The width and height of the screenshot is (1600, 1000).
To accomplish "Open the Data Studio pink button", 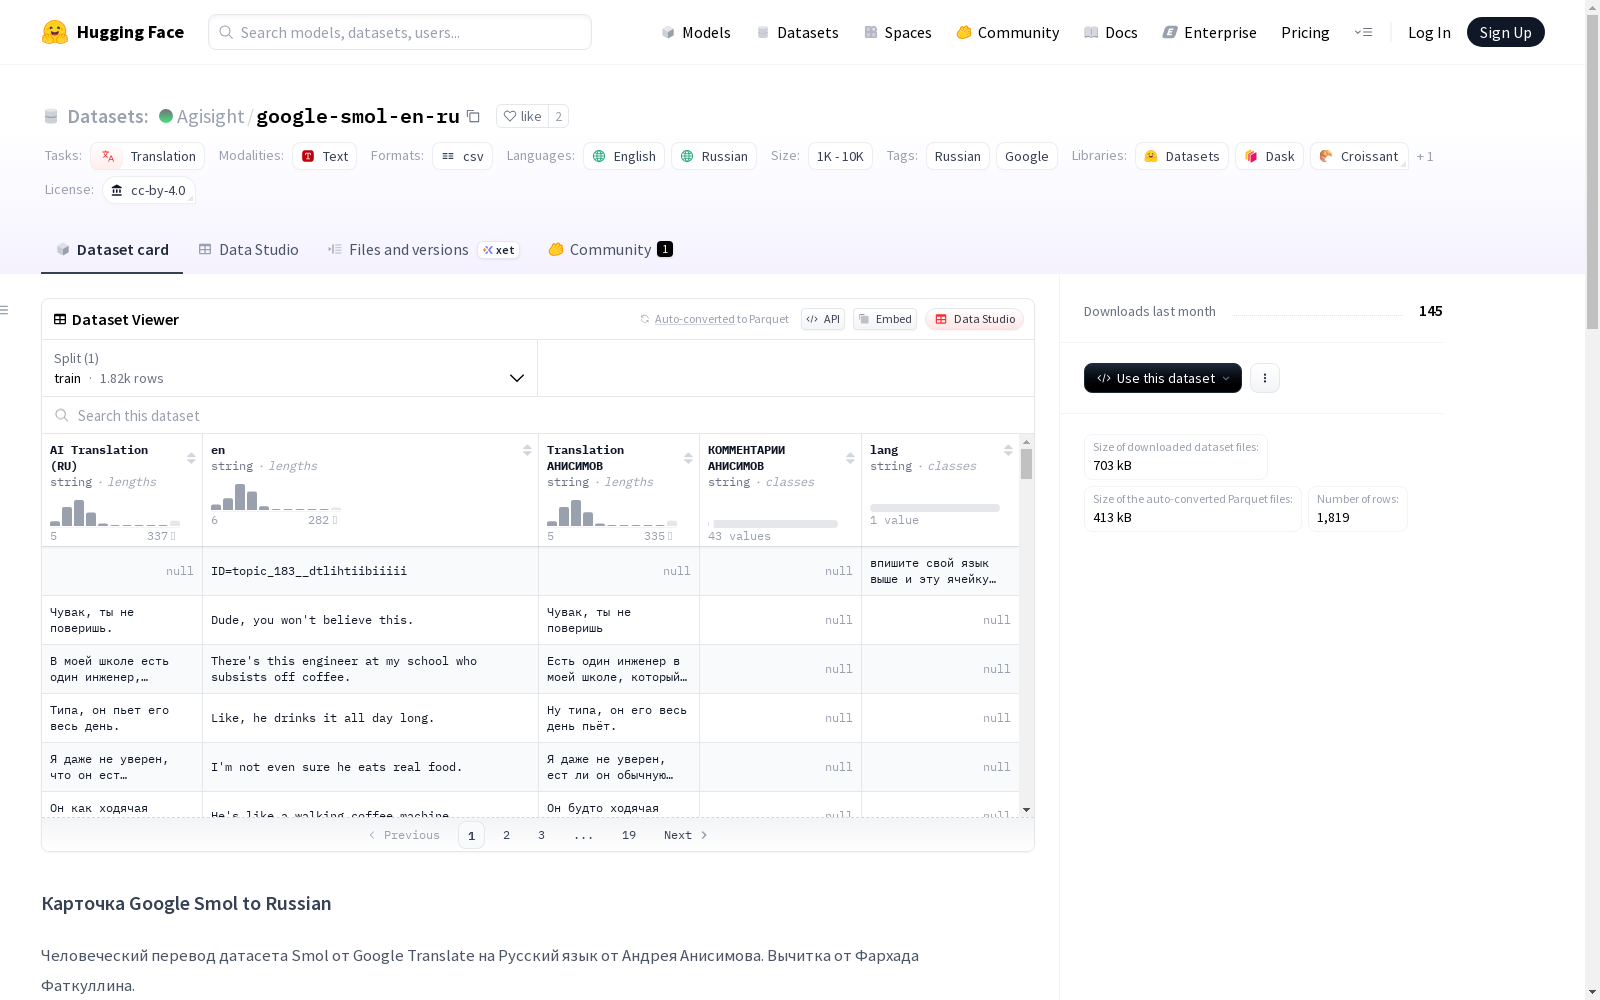I will point(975,319).
